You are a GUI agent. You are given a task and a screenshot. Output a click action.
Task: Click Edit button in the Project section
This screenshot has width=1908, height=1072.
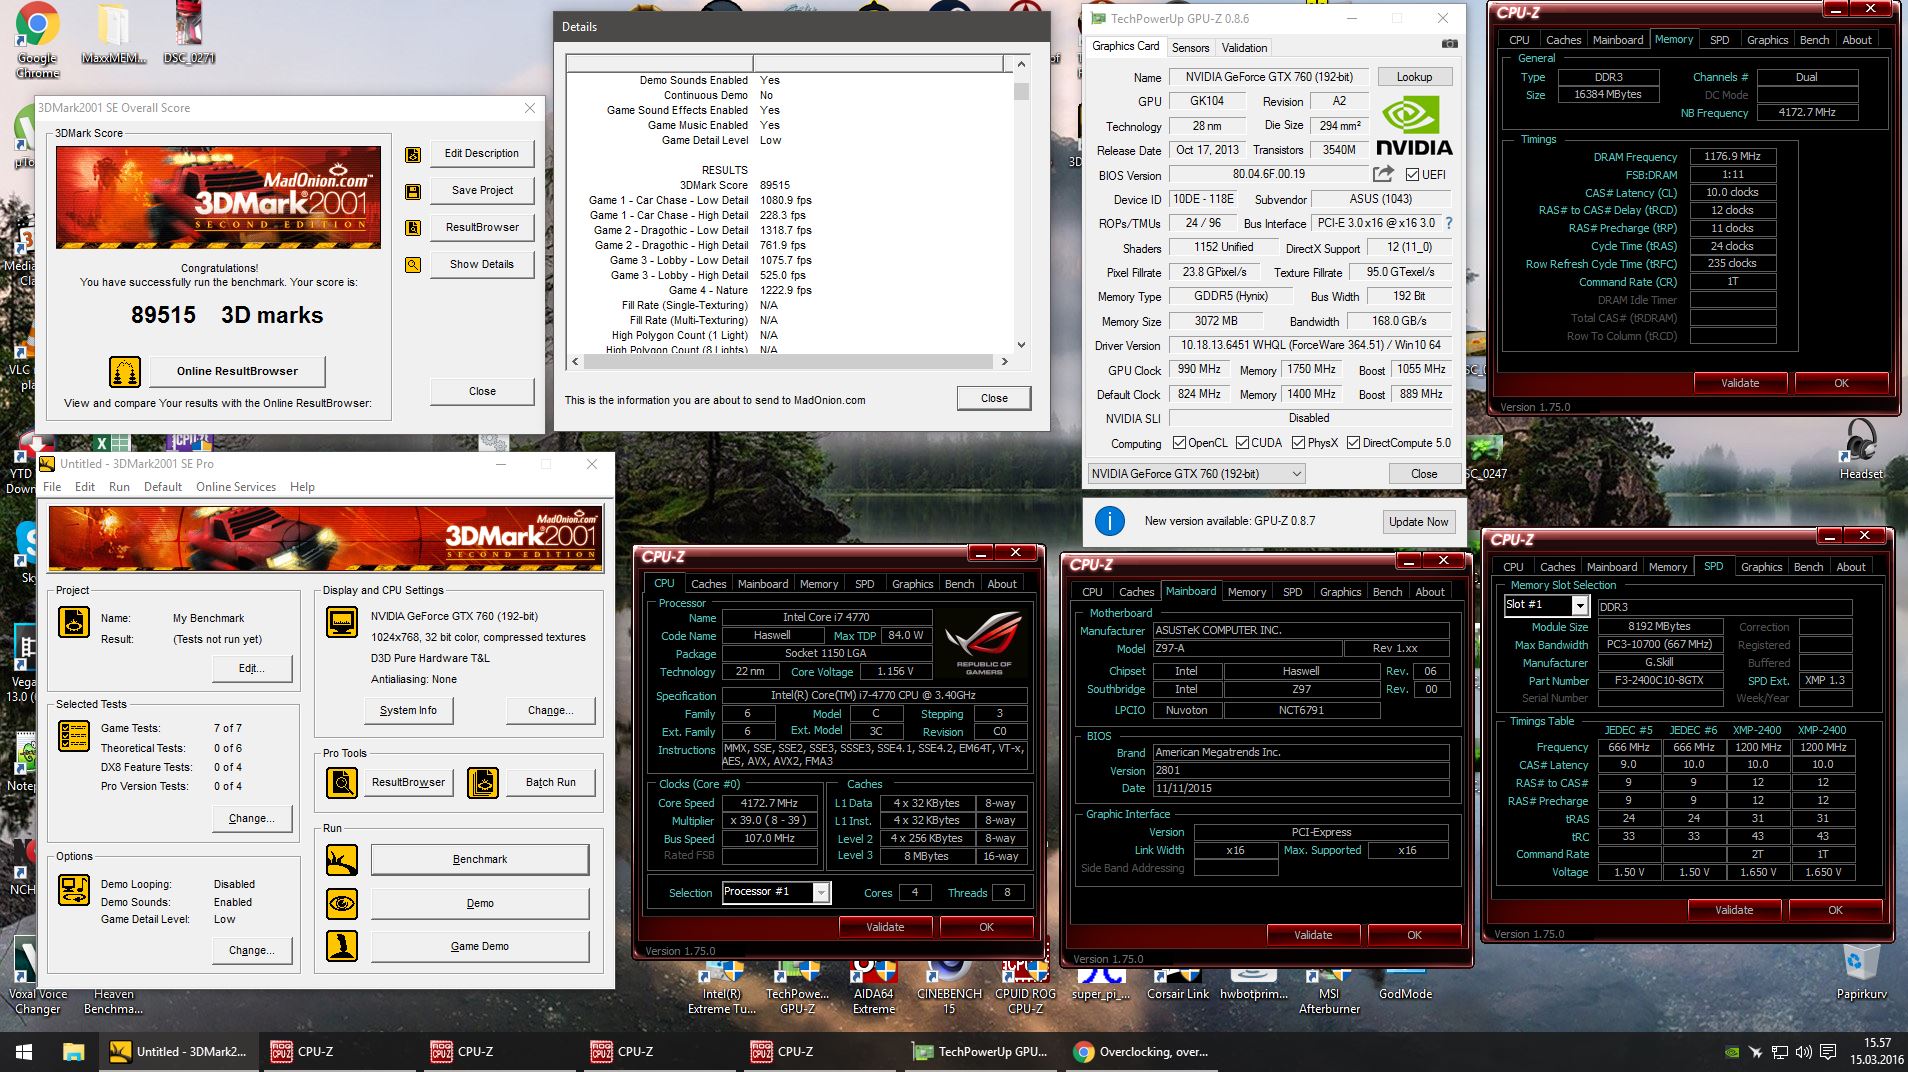click(x=252, y=668)
